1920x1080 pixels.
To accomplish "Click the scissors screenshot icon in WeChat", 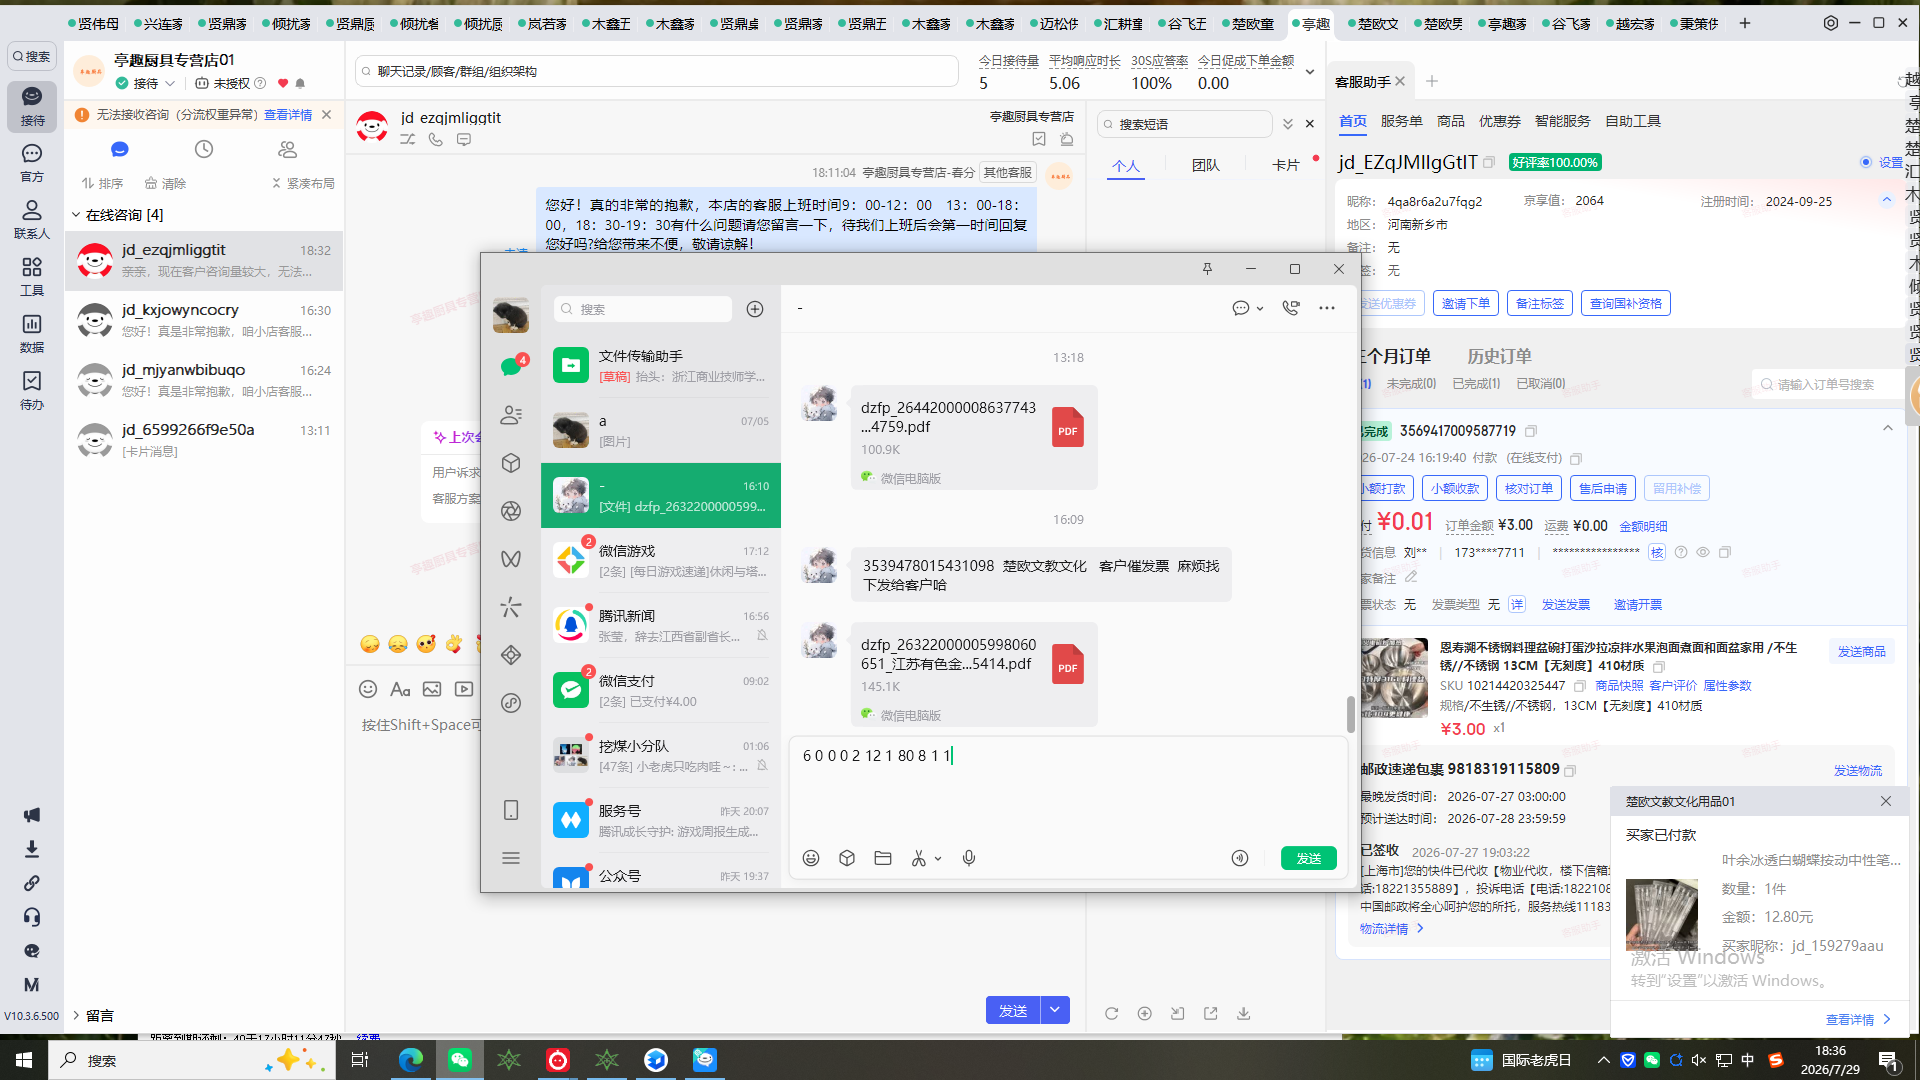I will coord(919,858).
